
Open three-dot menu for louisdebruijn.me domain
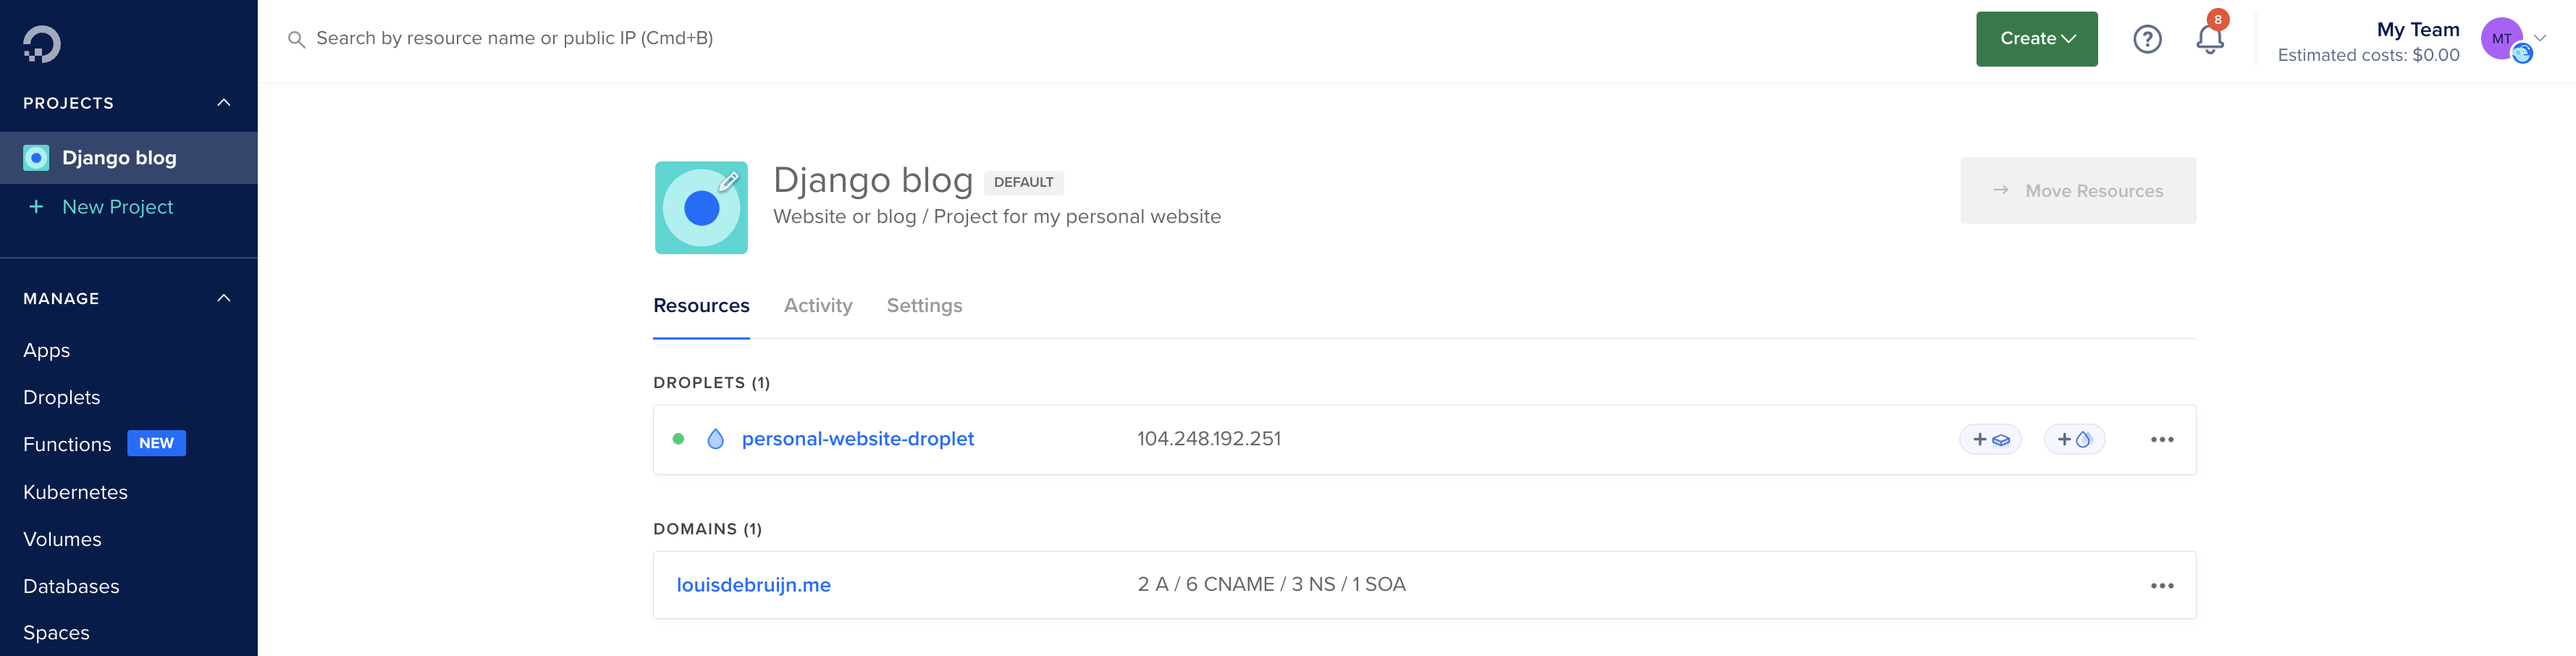(2162, 586)
